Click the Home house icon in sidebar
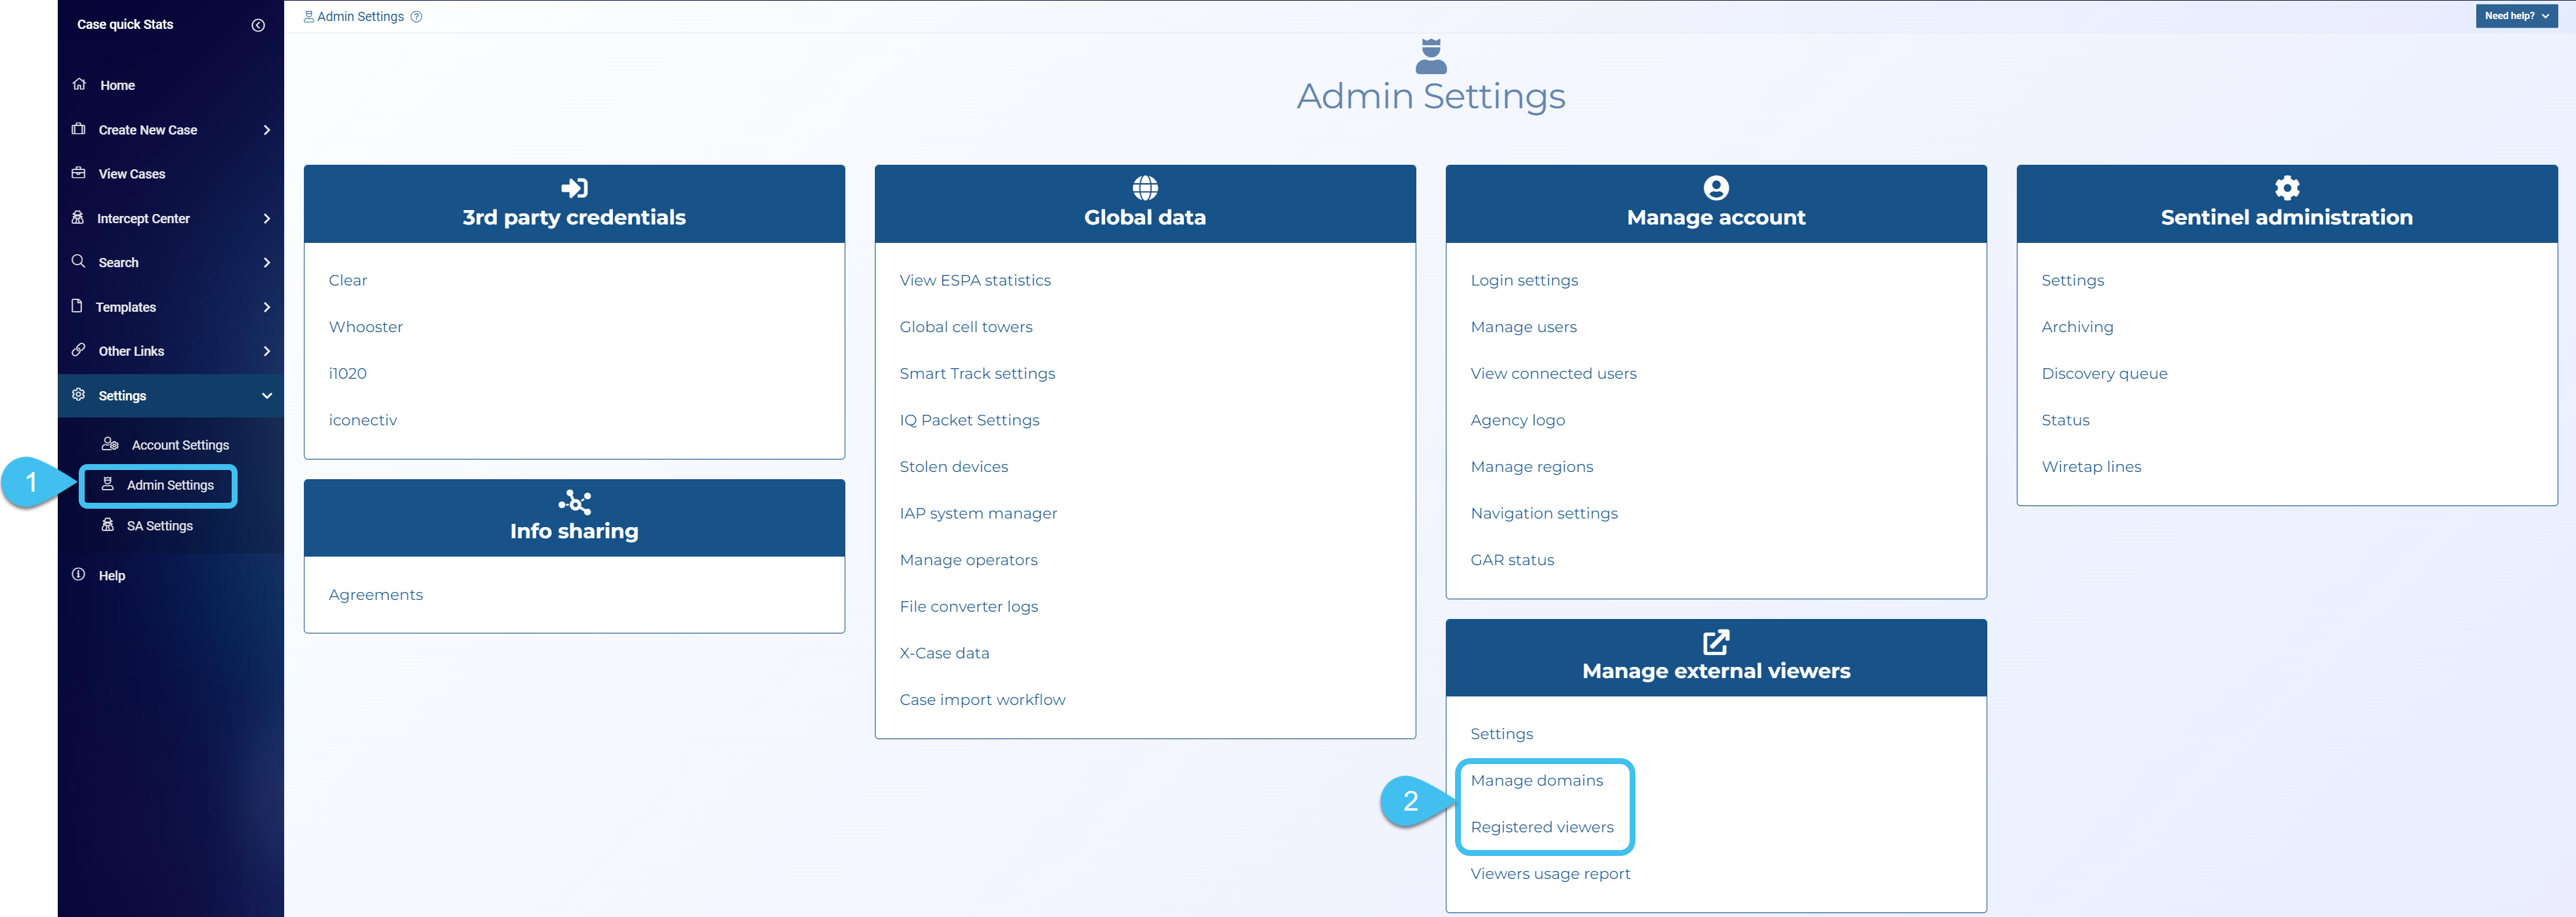Viewport: 2576px width, 917px height. point(79,84)
